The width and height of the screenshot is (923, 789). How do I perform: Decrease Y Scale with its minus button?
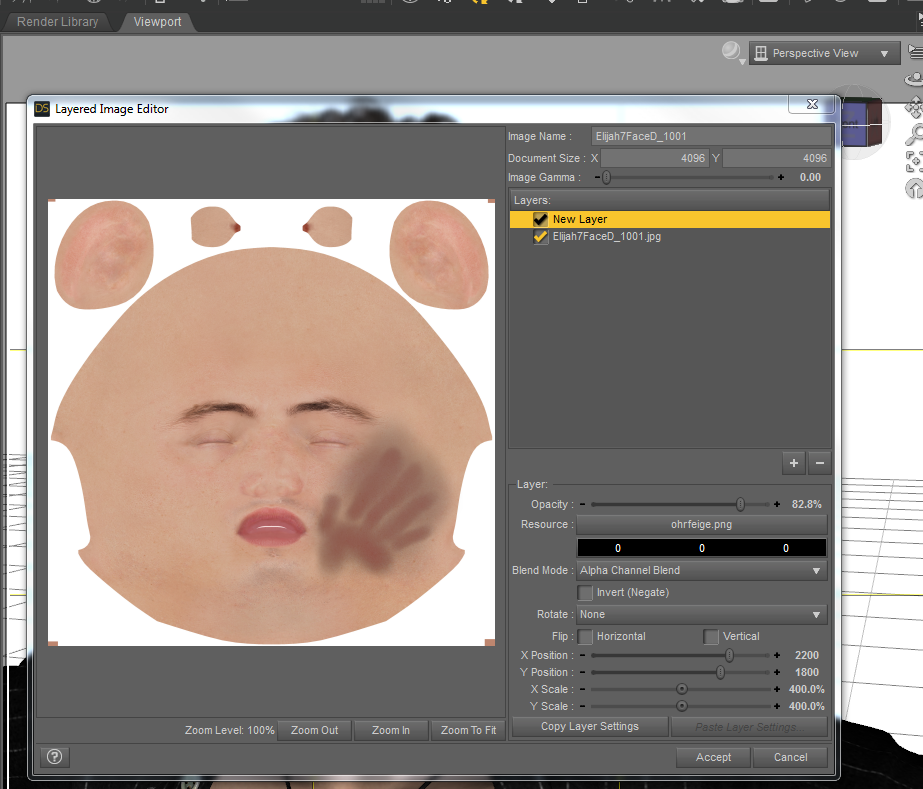[x=583, y=706]
